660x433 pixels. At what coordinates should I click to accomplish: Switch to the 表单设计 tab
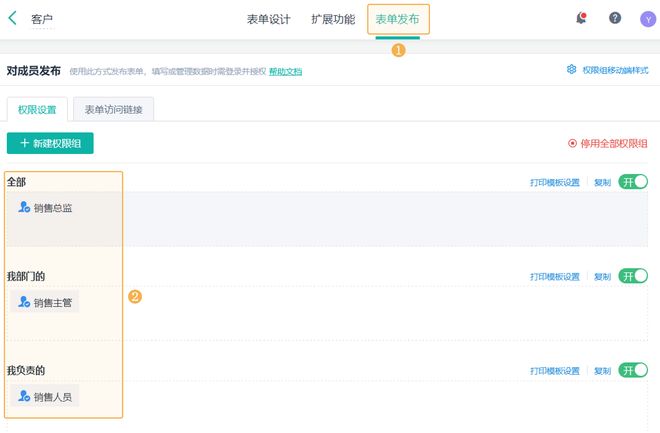[269, 19]
